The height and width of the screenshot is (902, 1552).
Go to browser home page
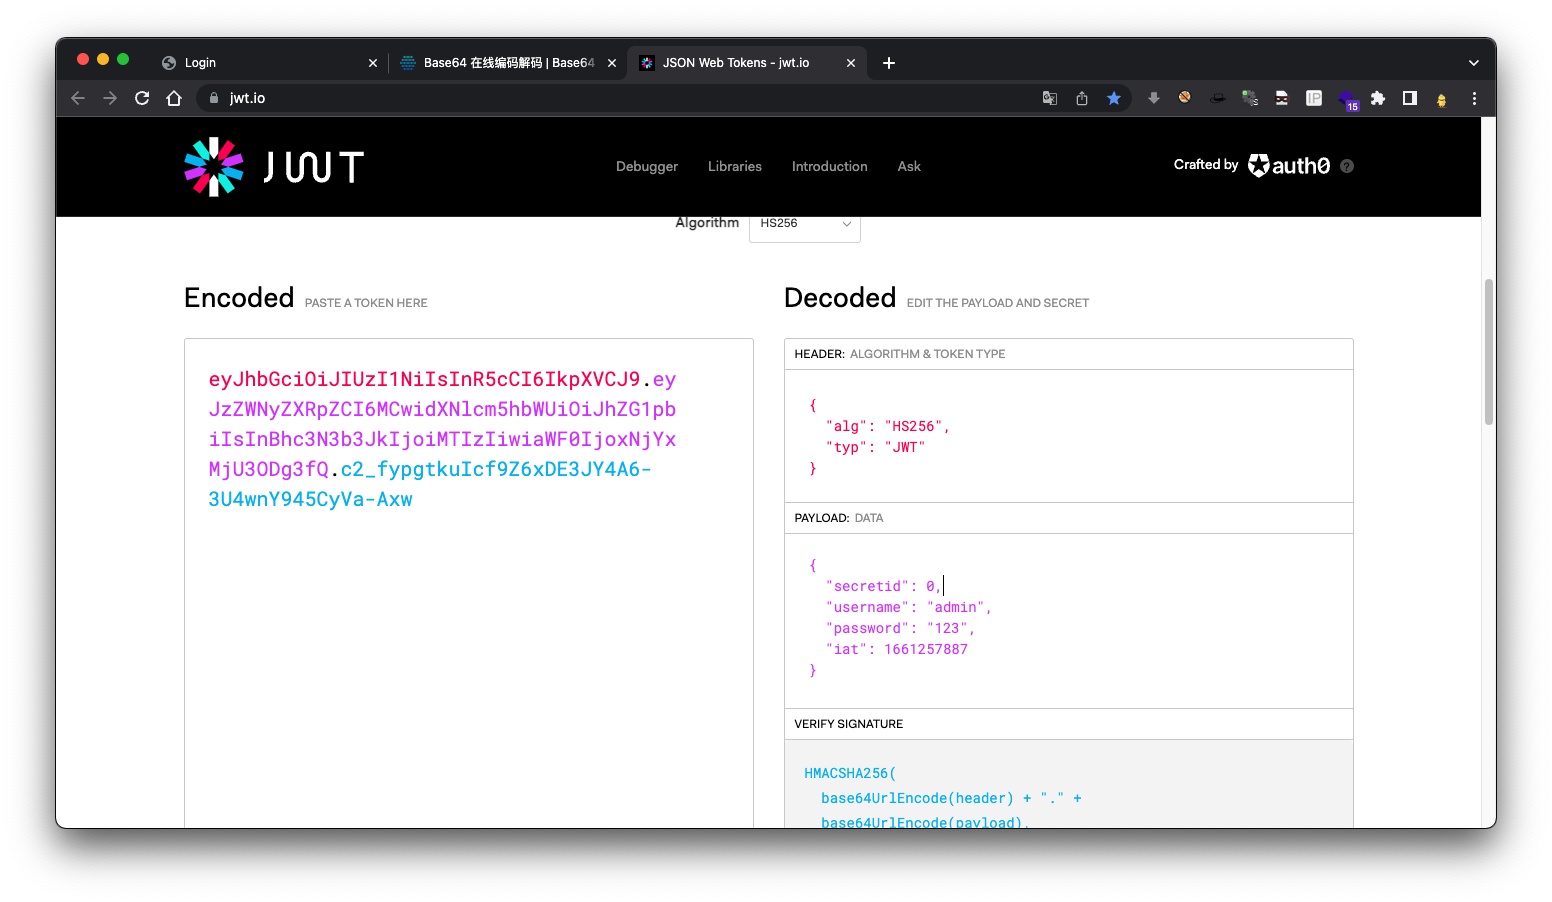(x=174, y=98)
